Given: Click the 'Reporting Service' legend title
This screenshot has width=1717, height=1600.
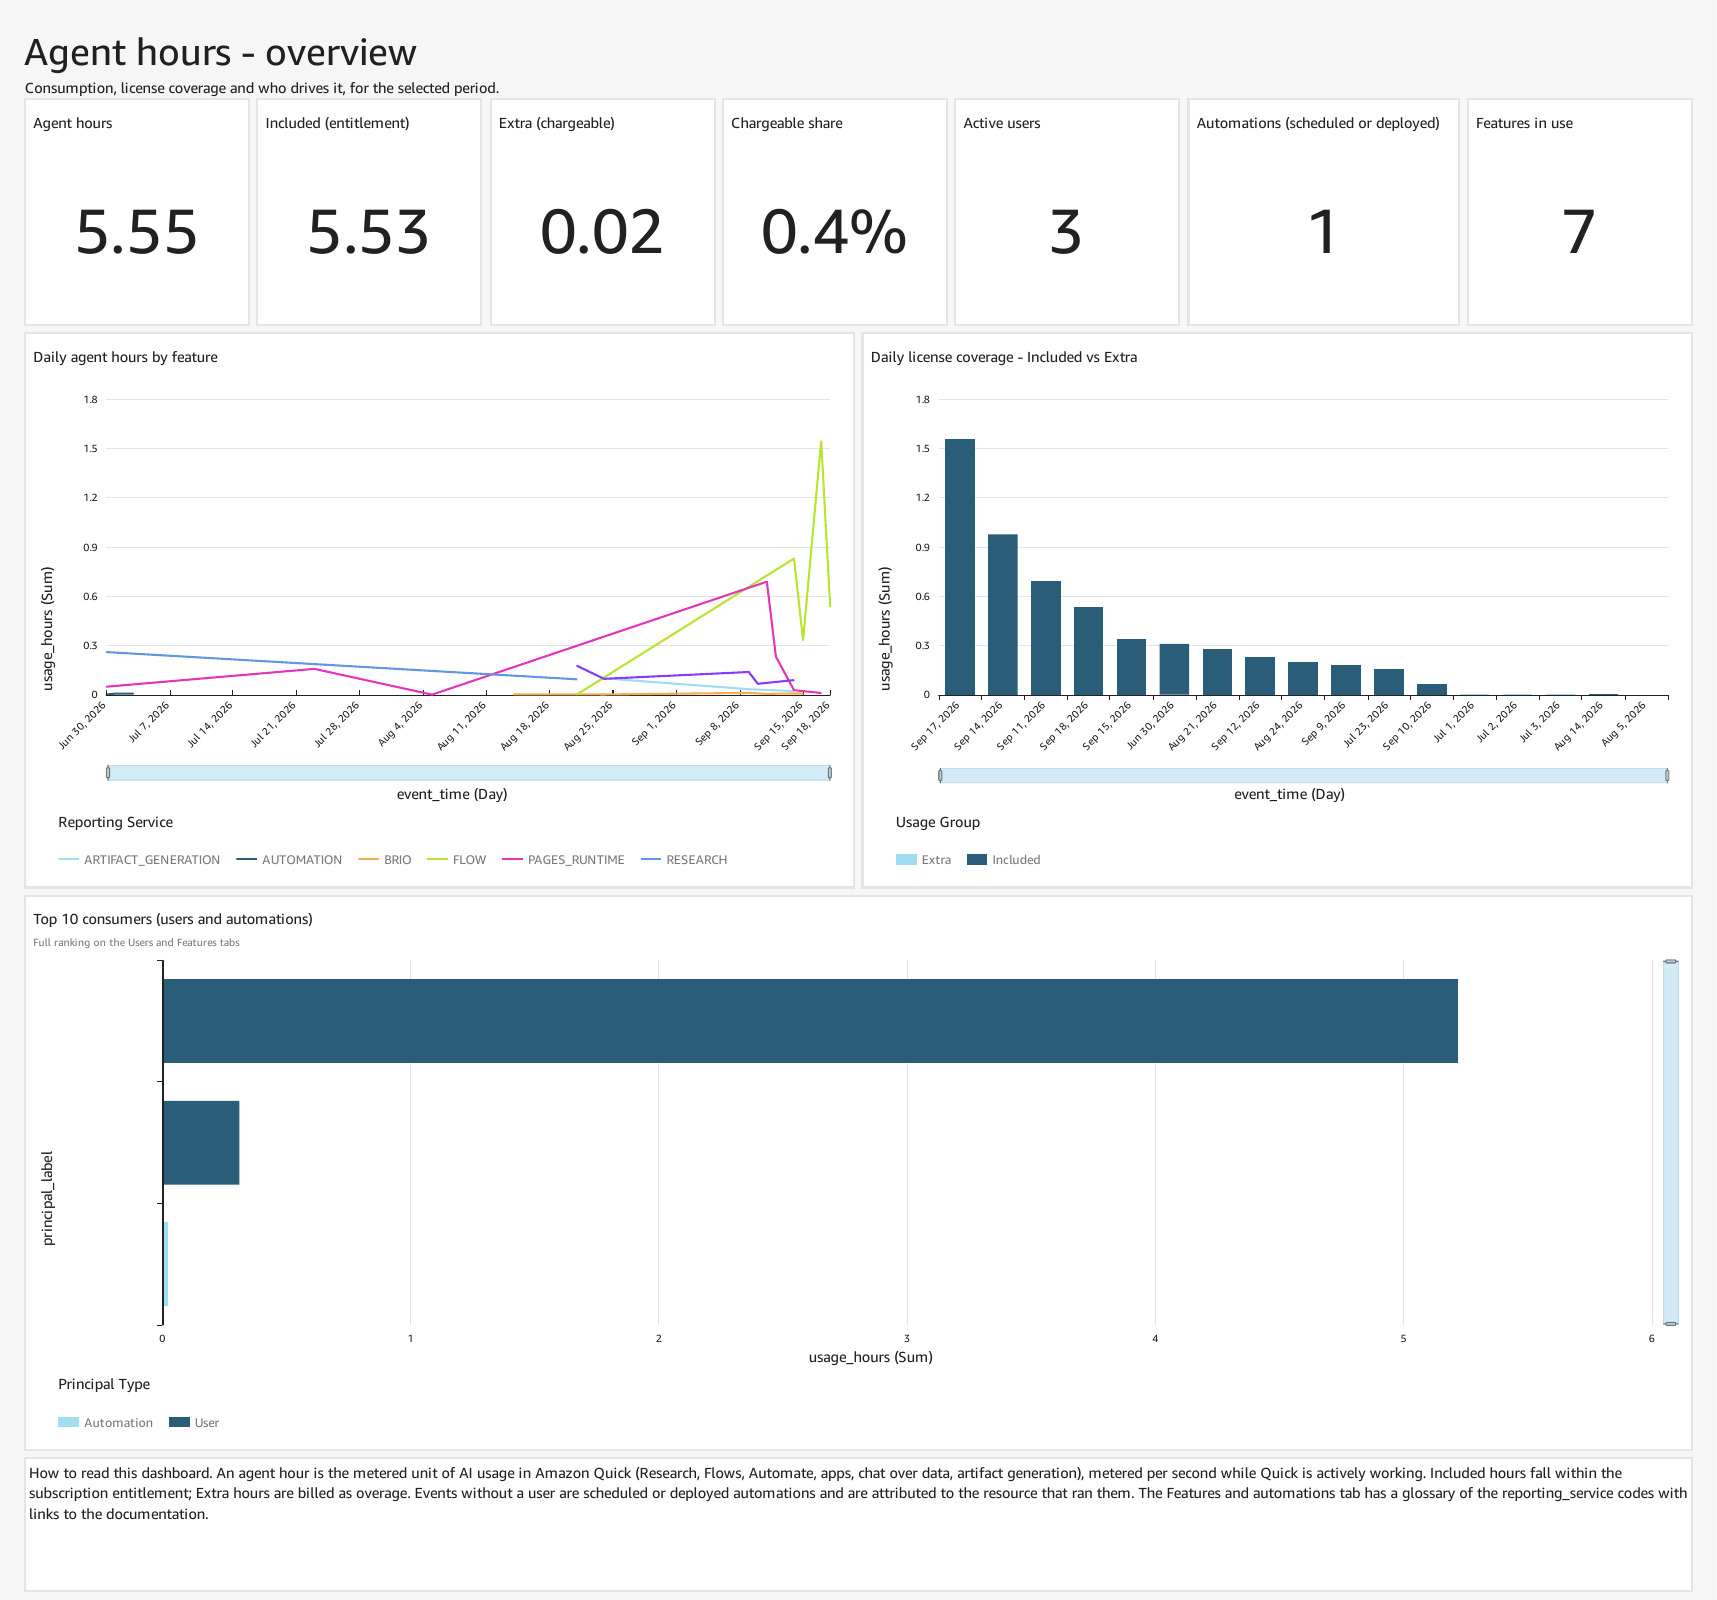Looking at the screenshot, I should pyautogui.click(x=115, y=822).
